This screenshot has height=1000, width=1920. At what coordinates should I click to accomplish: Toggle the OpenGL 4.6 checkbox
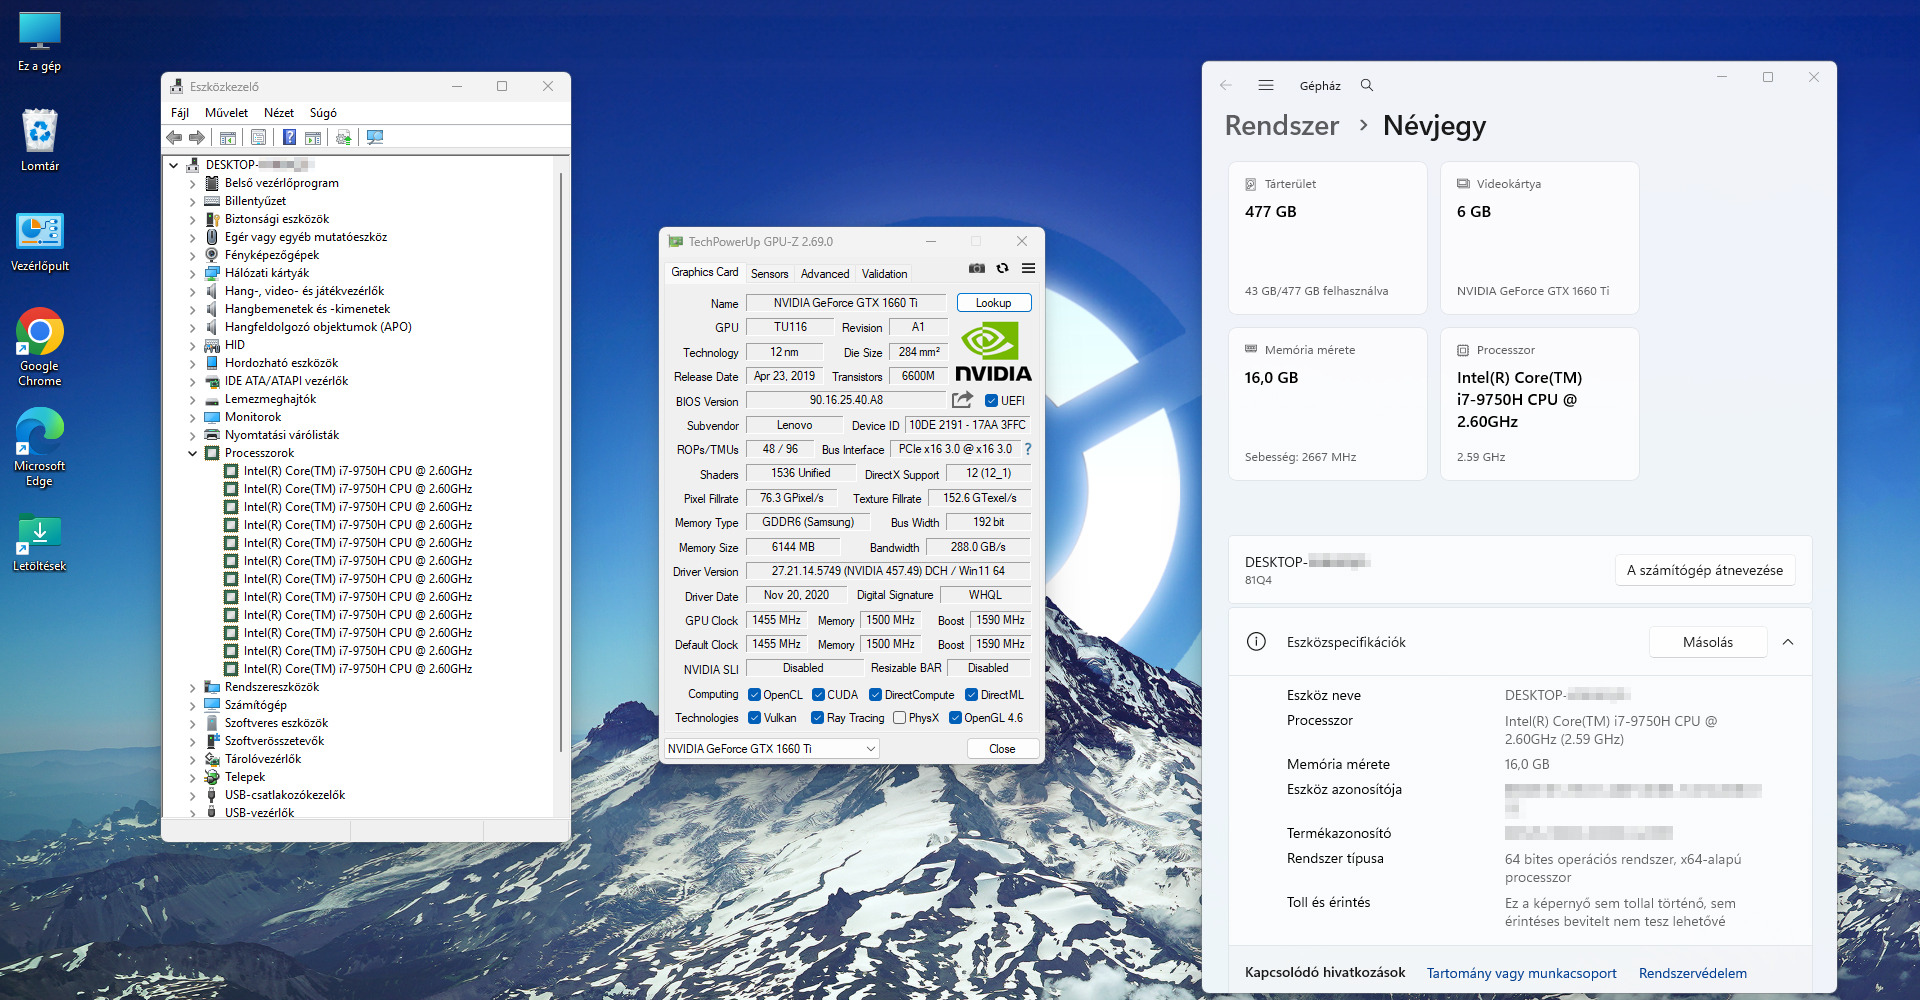tap(955, 718)
